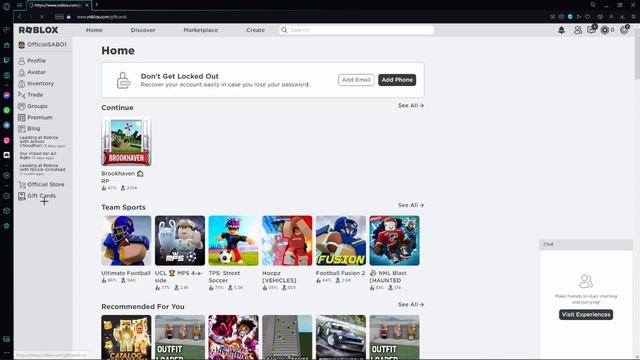Image resolution: width=640 pixels, height=360 pixels.
Task: Open the pink Instagram icon in browser sidebar
Action: [7, 140]
